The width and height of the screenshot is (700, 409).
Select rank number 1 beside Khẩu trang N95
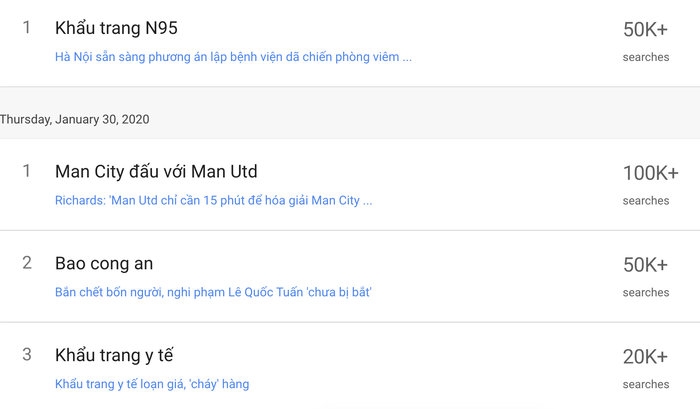27,28
